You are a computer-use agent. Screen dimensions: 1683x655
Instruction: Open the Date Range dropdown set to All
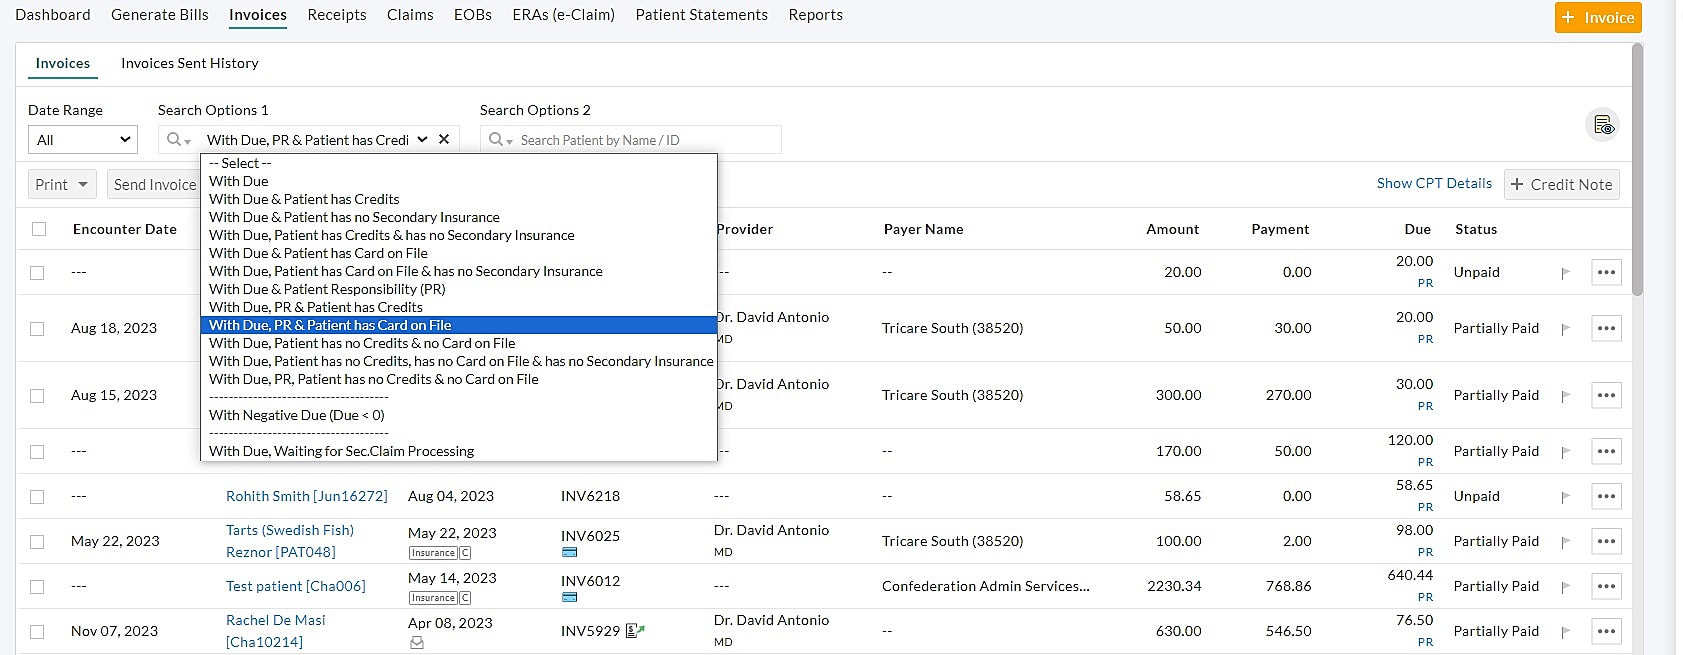(x=82, y=140)
